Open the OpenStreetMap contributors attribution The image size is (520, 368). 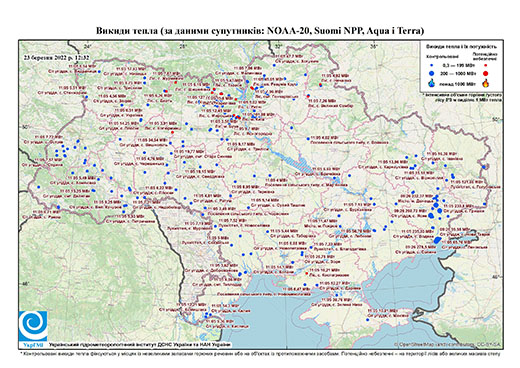point(447,344)
